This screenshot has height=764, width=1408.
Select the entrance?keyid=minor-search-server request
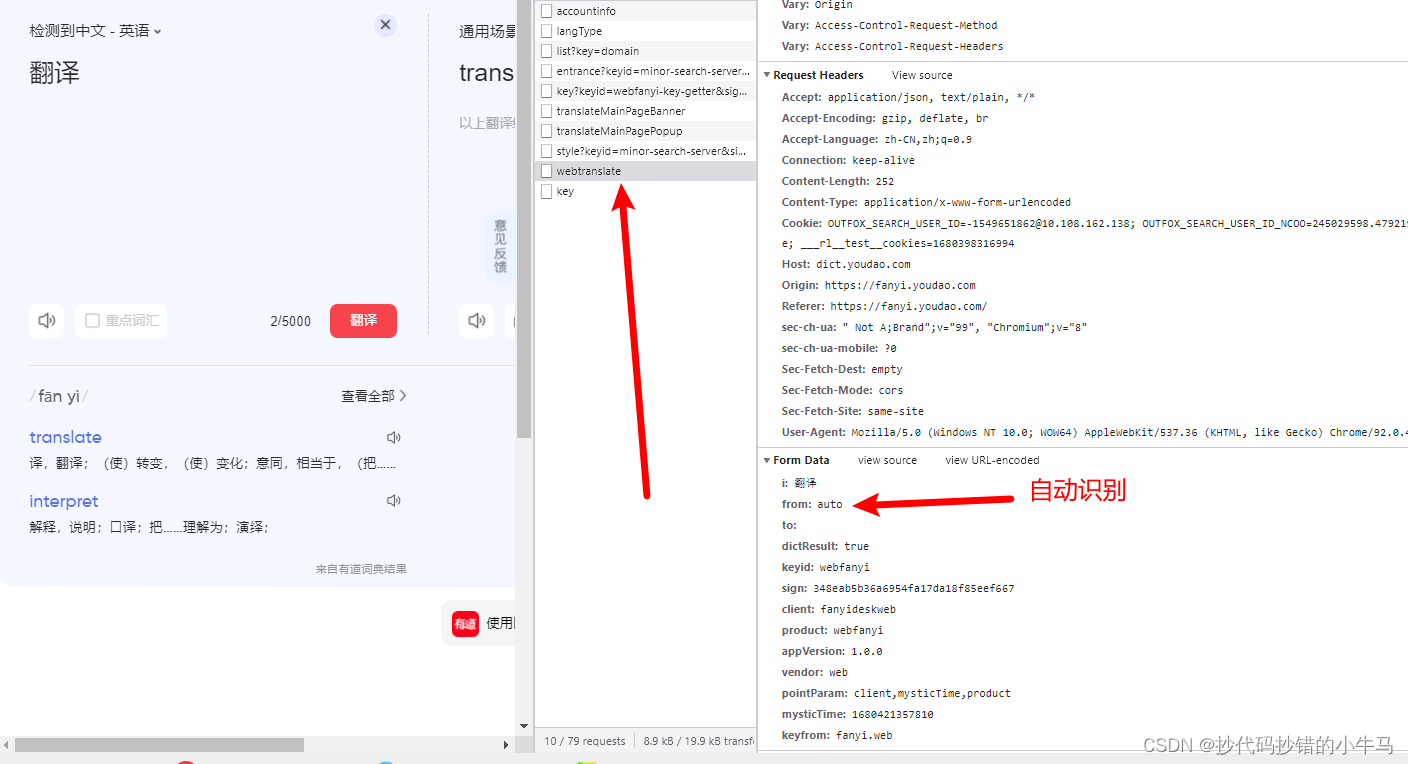[x=646, y=71]
